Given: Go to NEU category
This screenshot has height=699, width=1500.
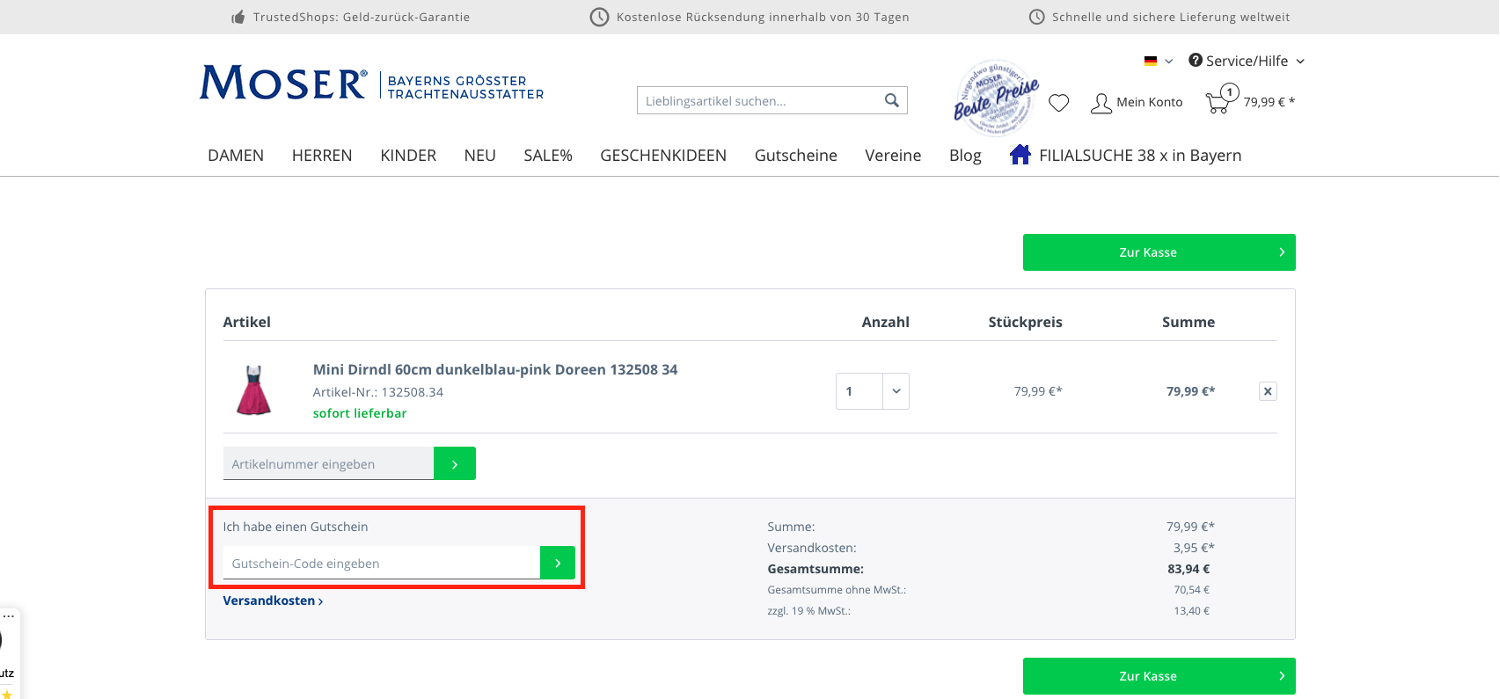Looking at the screenshot, I should (480, 155).
